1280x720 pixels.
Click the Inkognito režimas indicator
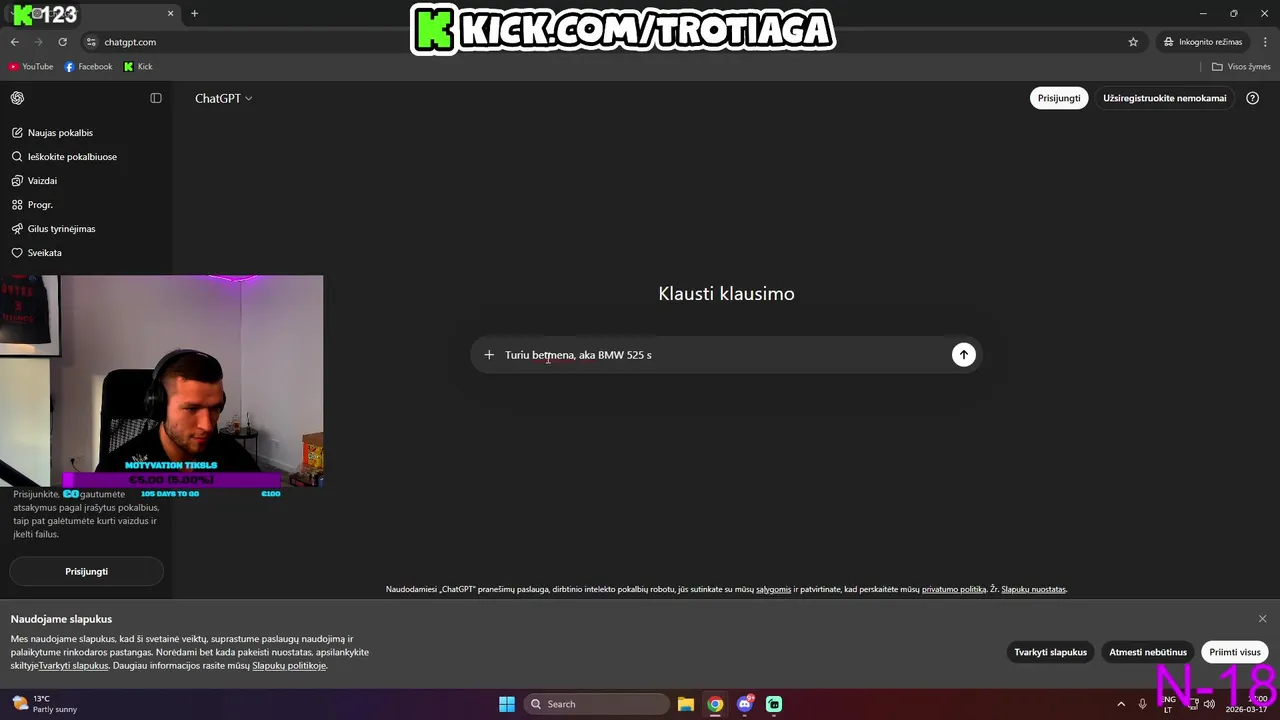1203,42
